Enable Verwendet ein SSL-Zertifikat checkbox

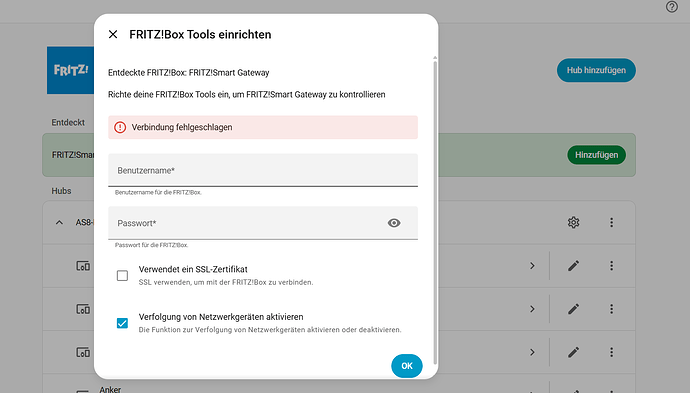click(122, 275)
